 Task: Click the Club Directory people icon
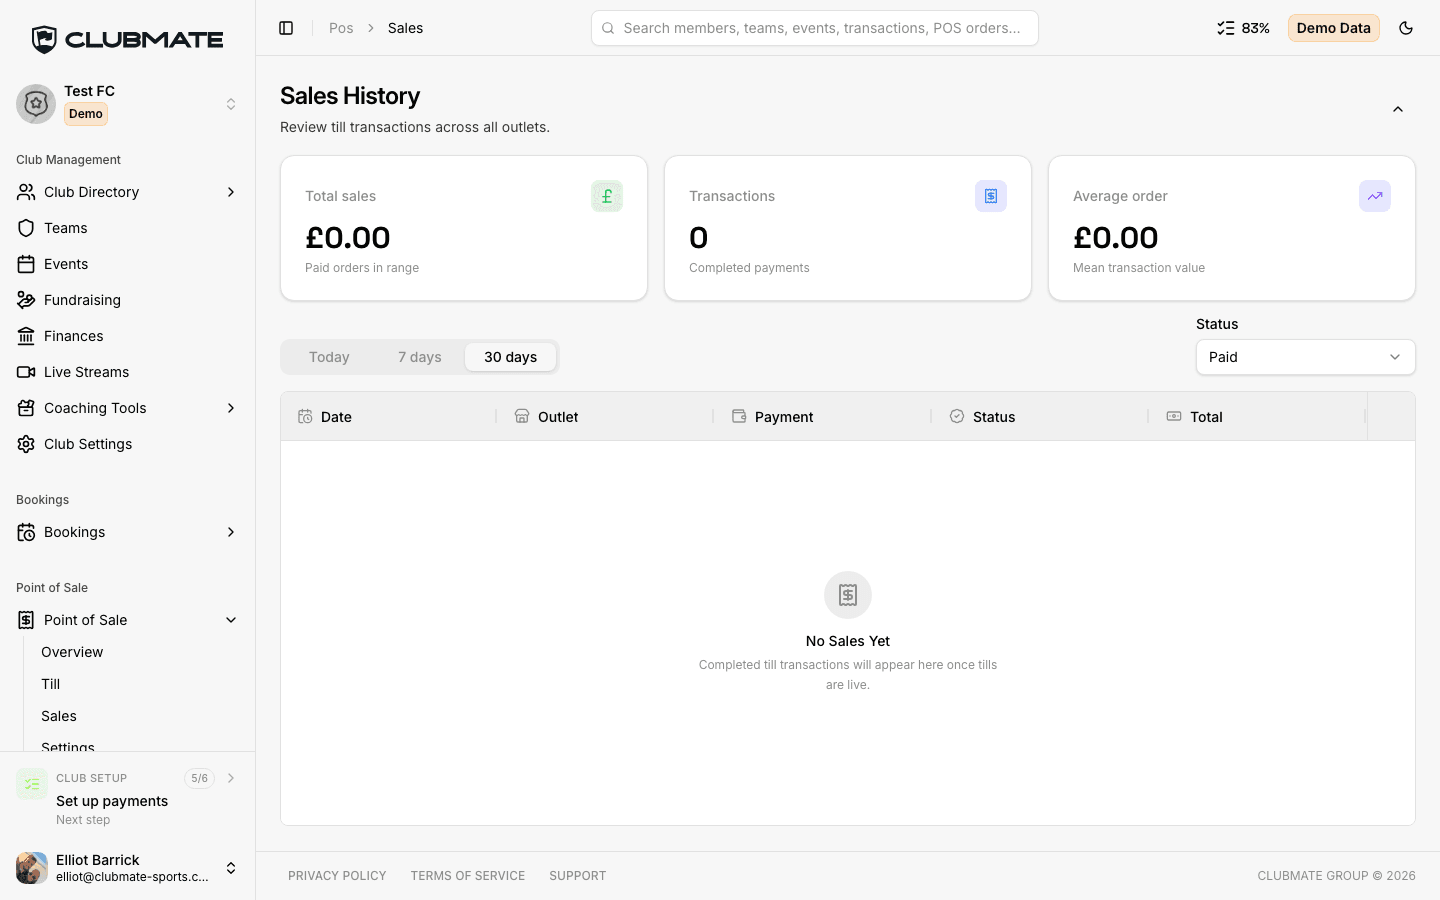tap(26, 192)
